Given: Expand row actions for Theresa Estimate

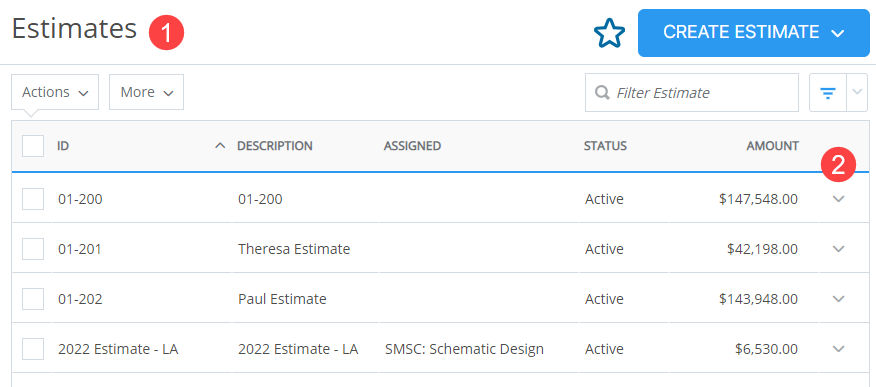Looking at the screenshot, I should tap(839, 249).
